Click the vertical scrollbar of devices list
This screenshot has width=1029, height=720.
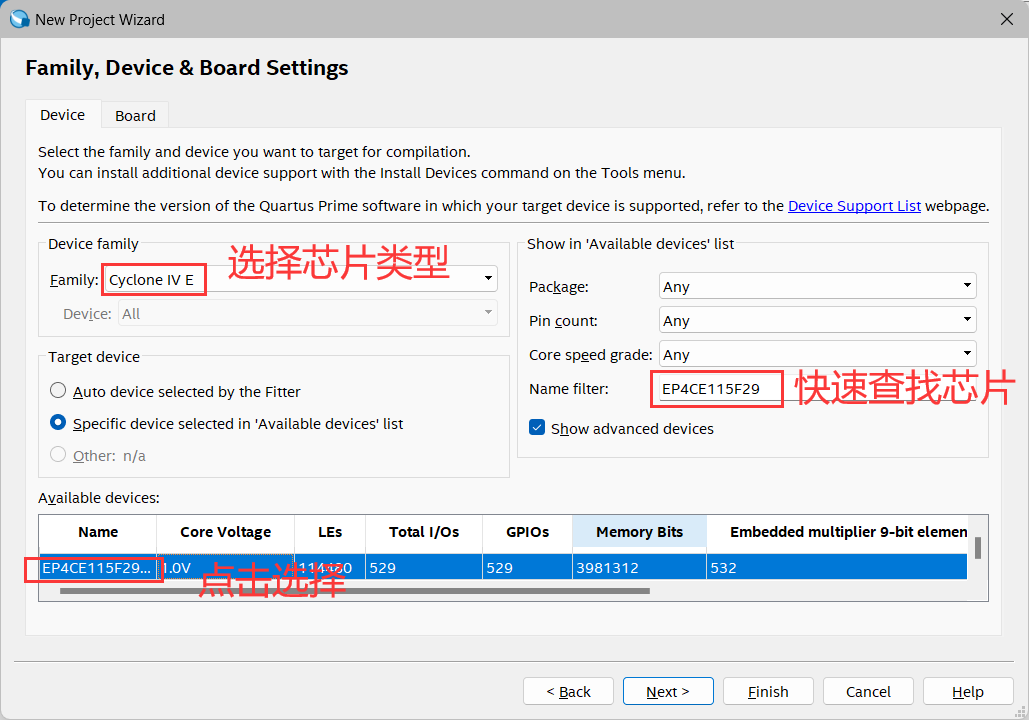click(977, 548)
